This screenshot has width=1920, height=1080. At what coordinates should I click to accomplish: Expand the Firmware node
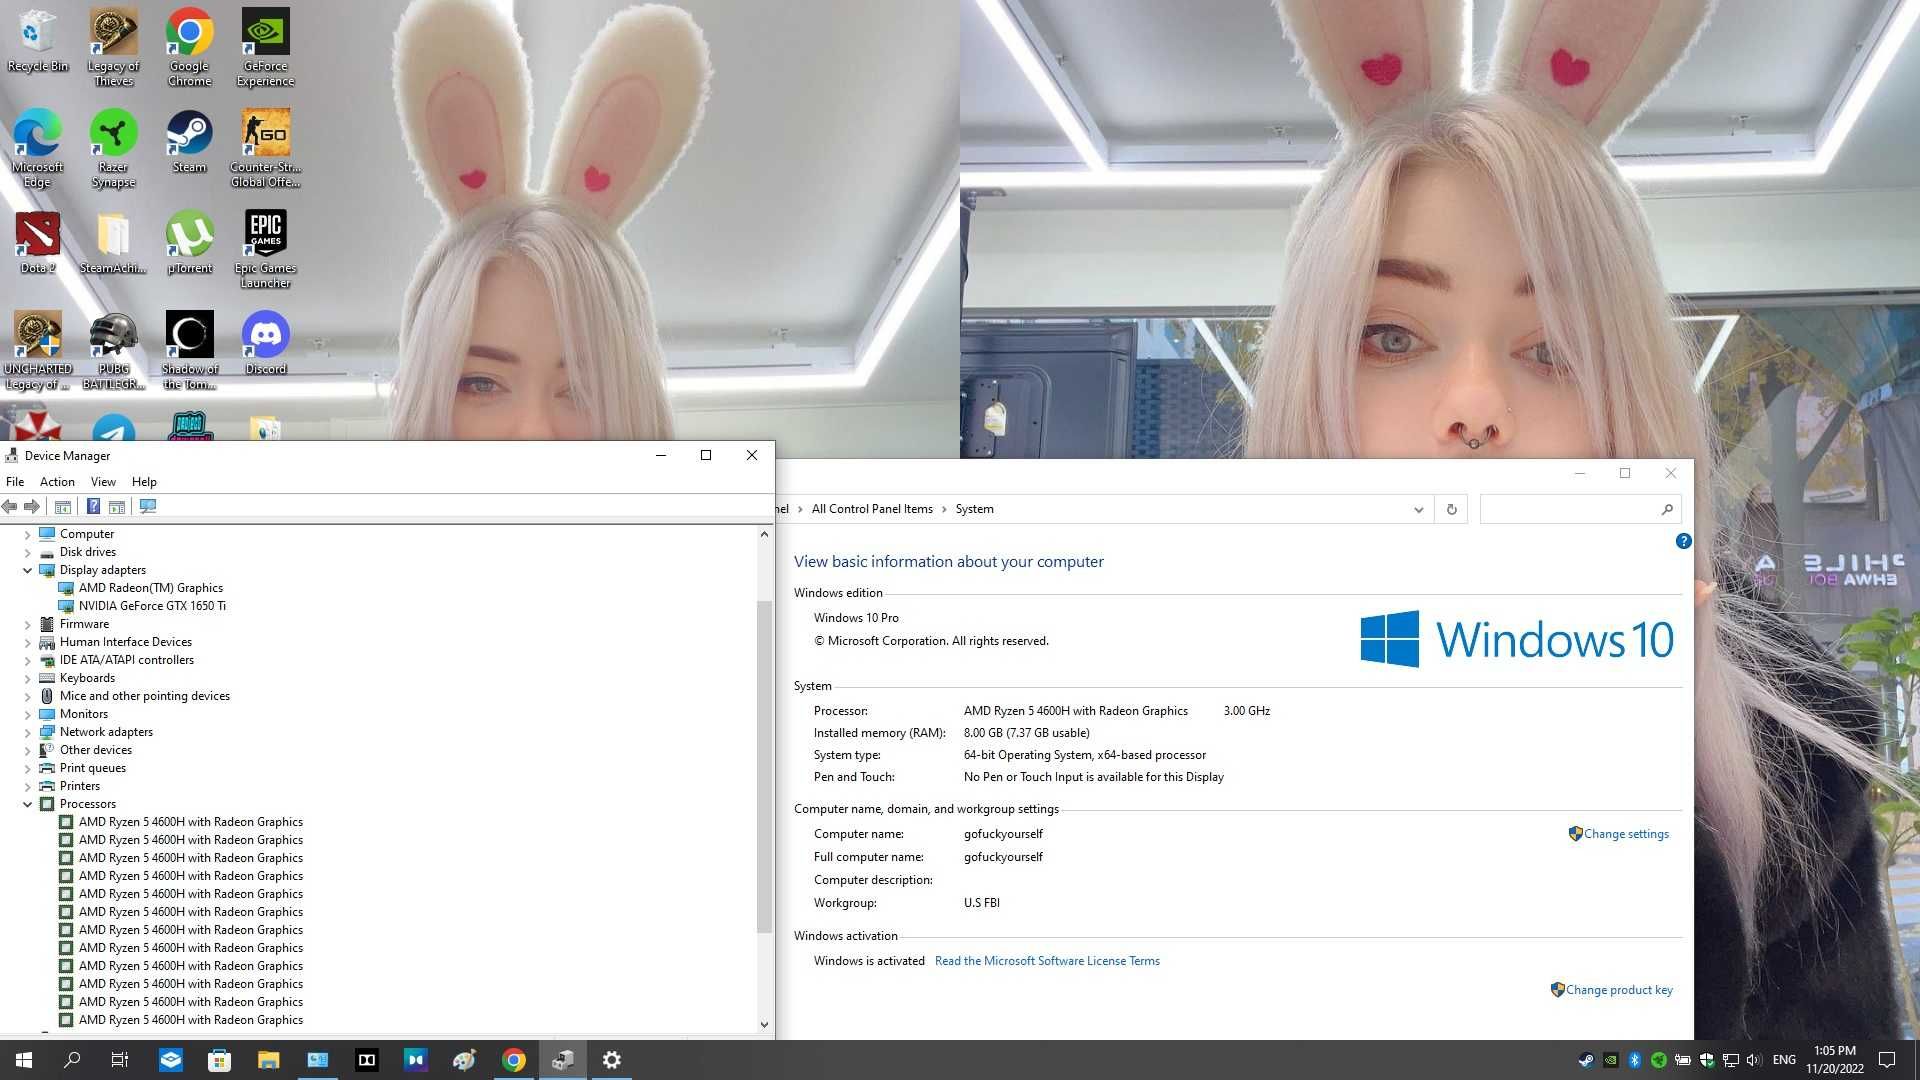(x=27, y=625)
